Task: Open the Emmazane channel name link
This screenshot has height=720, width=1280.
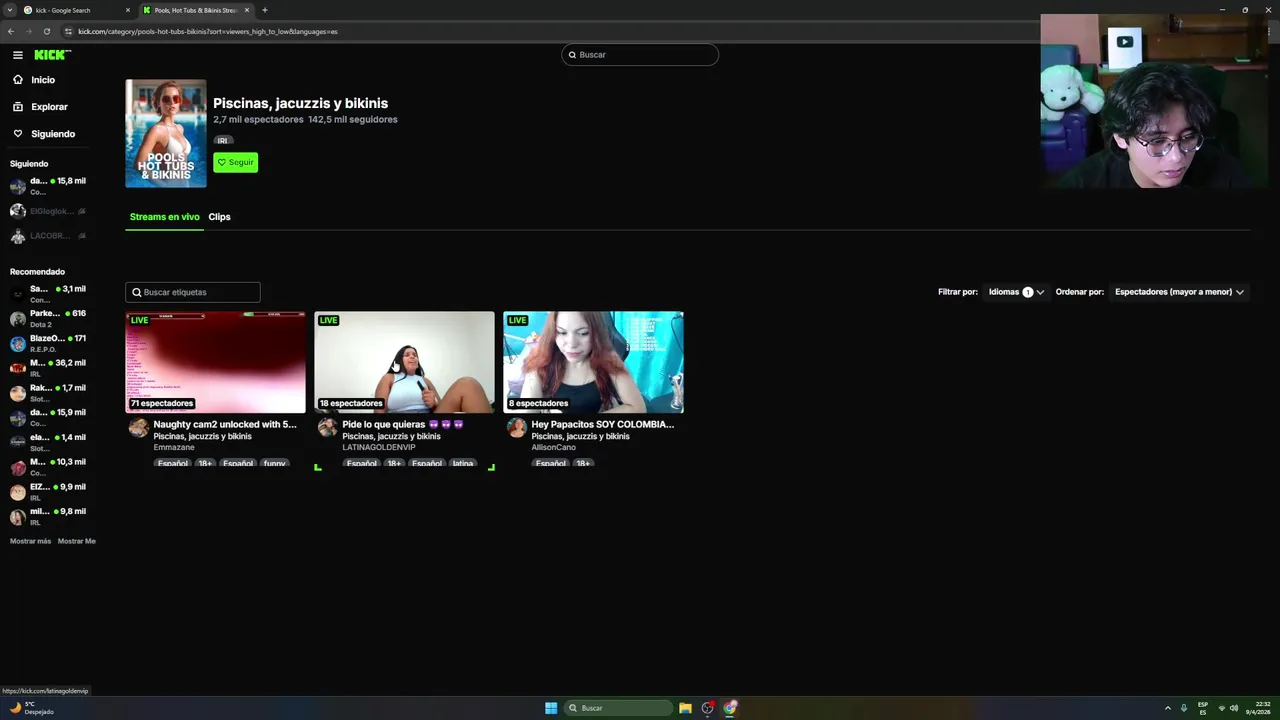Action: [174, 447]
